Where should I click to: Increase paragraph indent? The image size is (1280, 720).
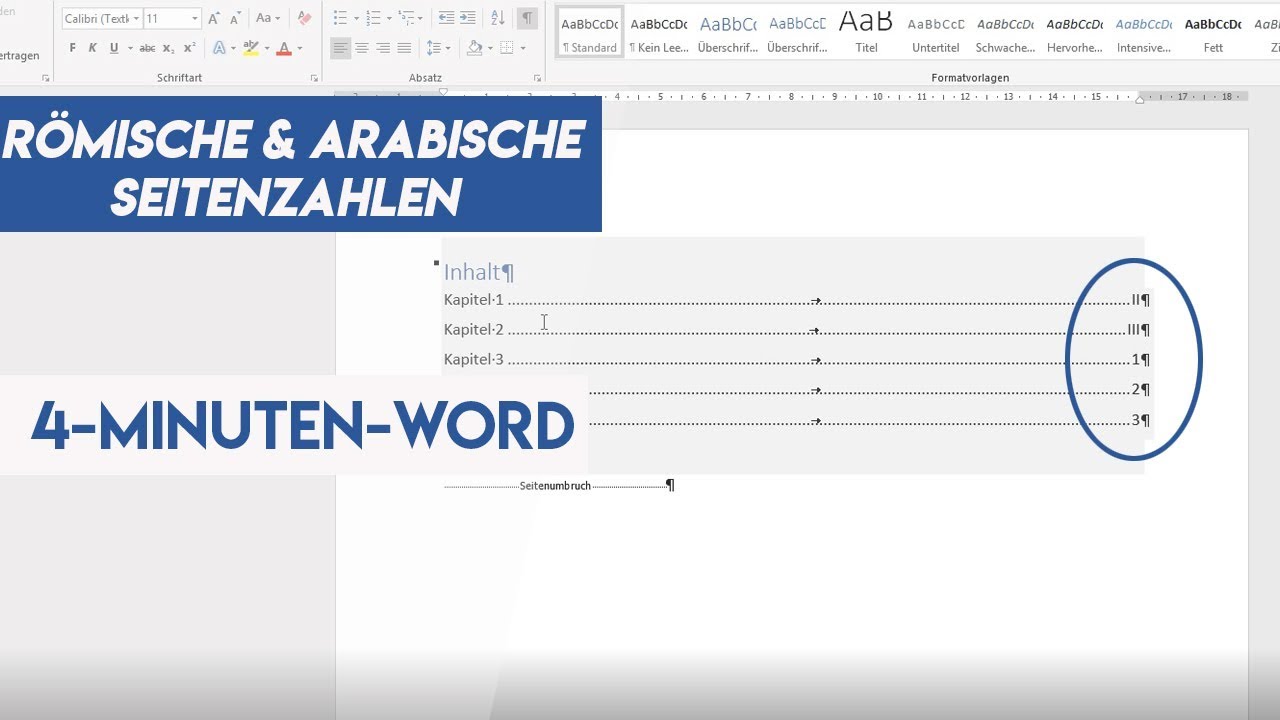pos(467,18)
